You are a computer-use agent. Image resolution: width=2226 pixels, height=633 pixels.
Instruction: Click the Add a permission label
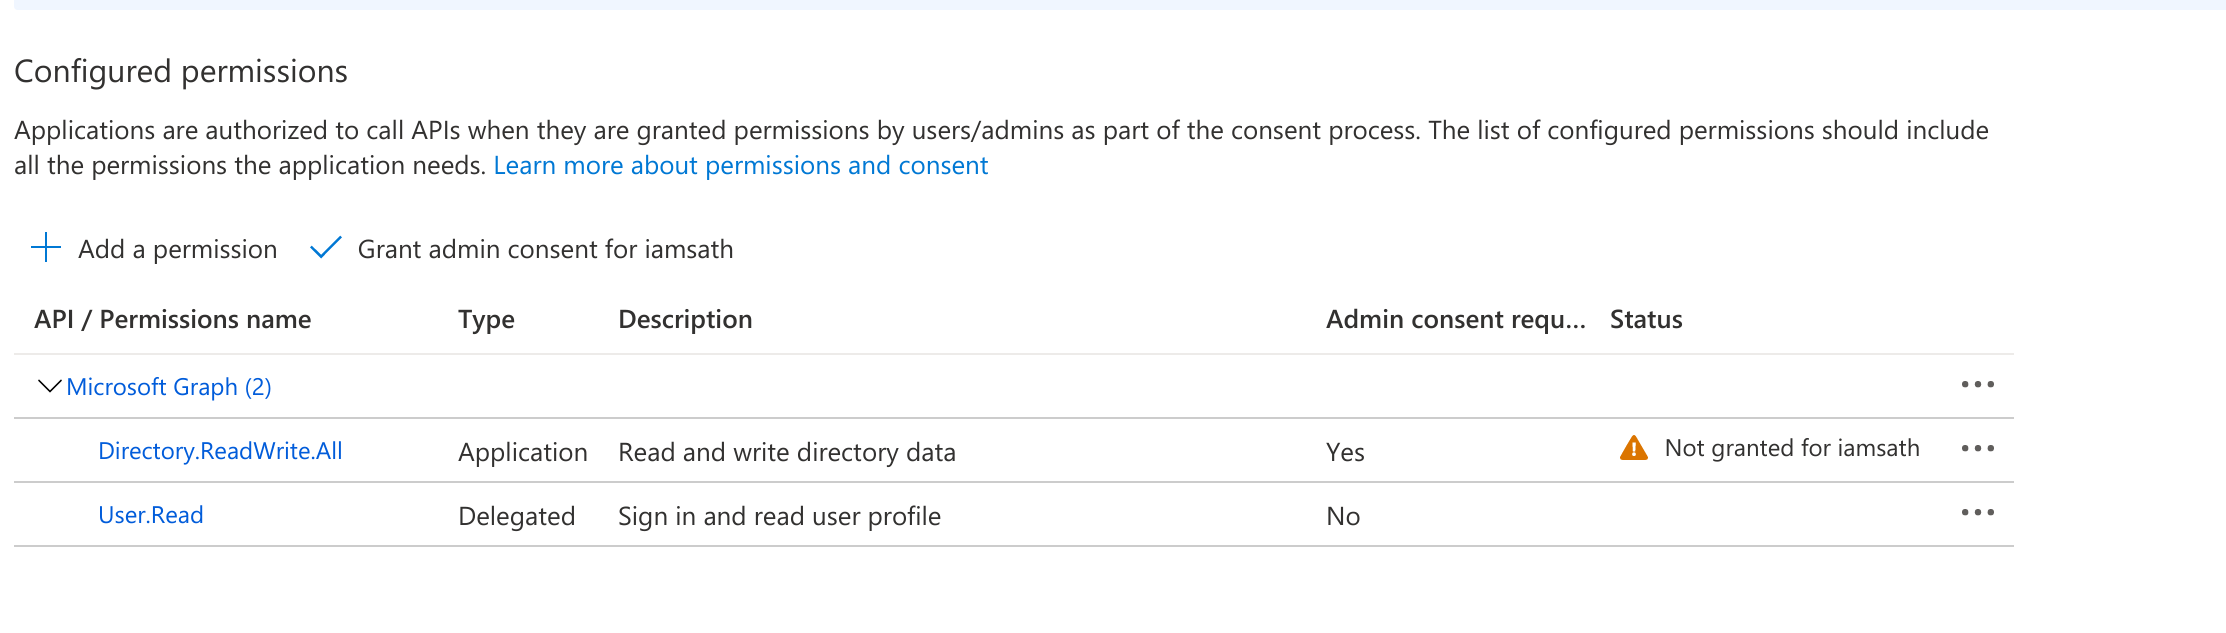(178, 249)
